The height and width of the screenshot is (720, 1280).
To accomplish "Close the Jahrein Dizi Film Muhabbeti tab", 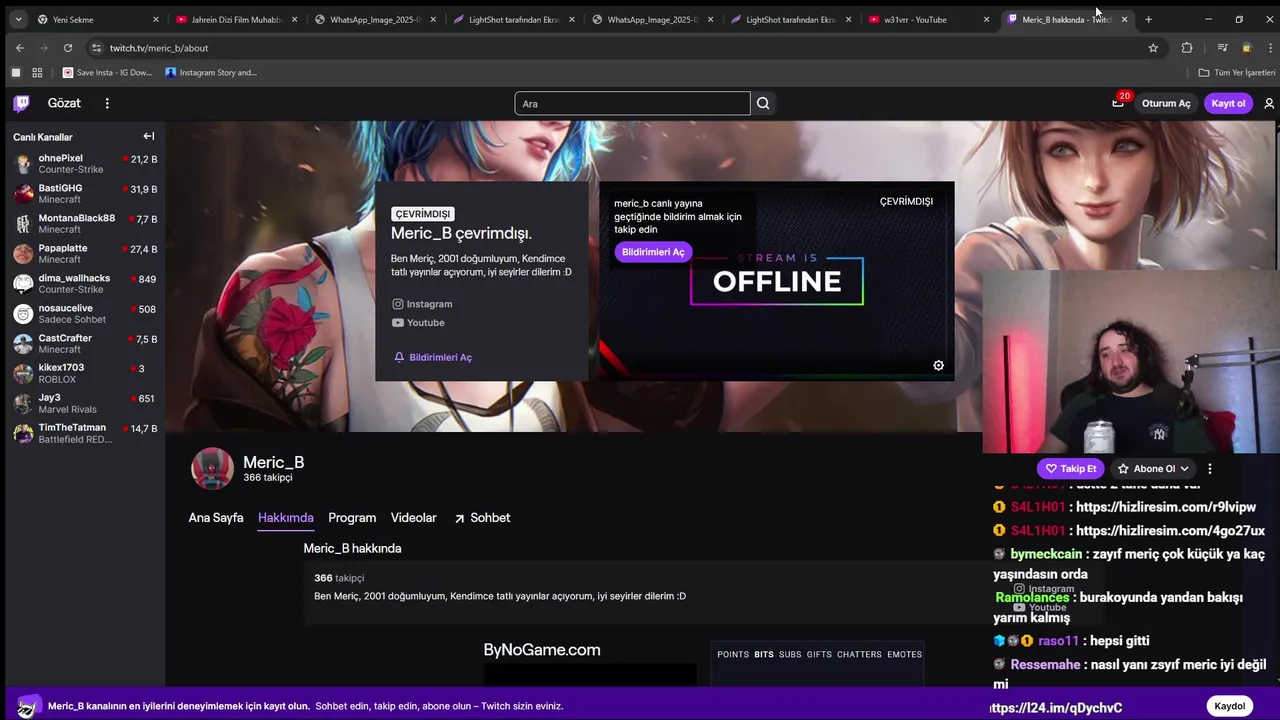I will 294,19.
